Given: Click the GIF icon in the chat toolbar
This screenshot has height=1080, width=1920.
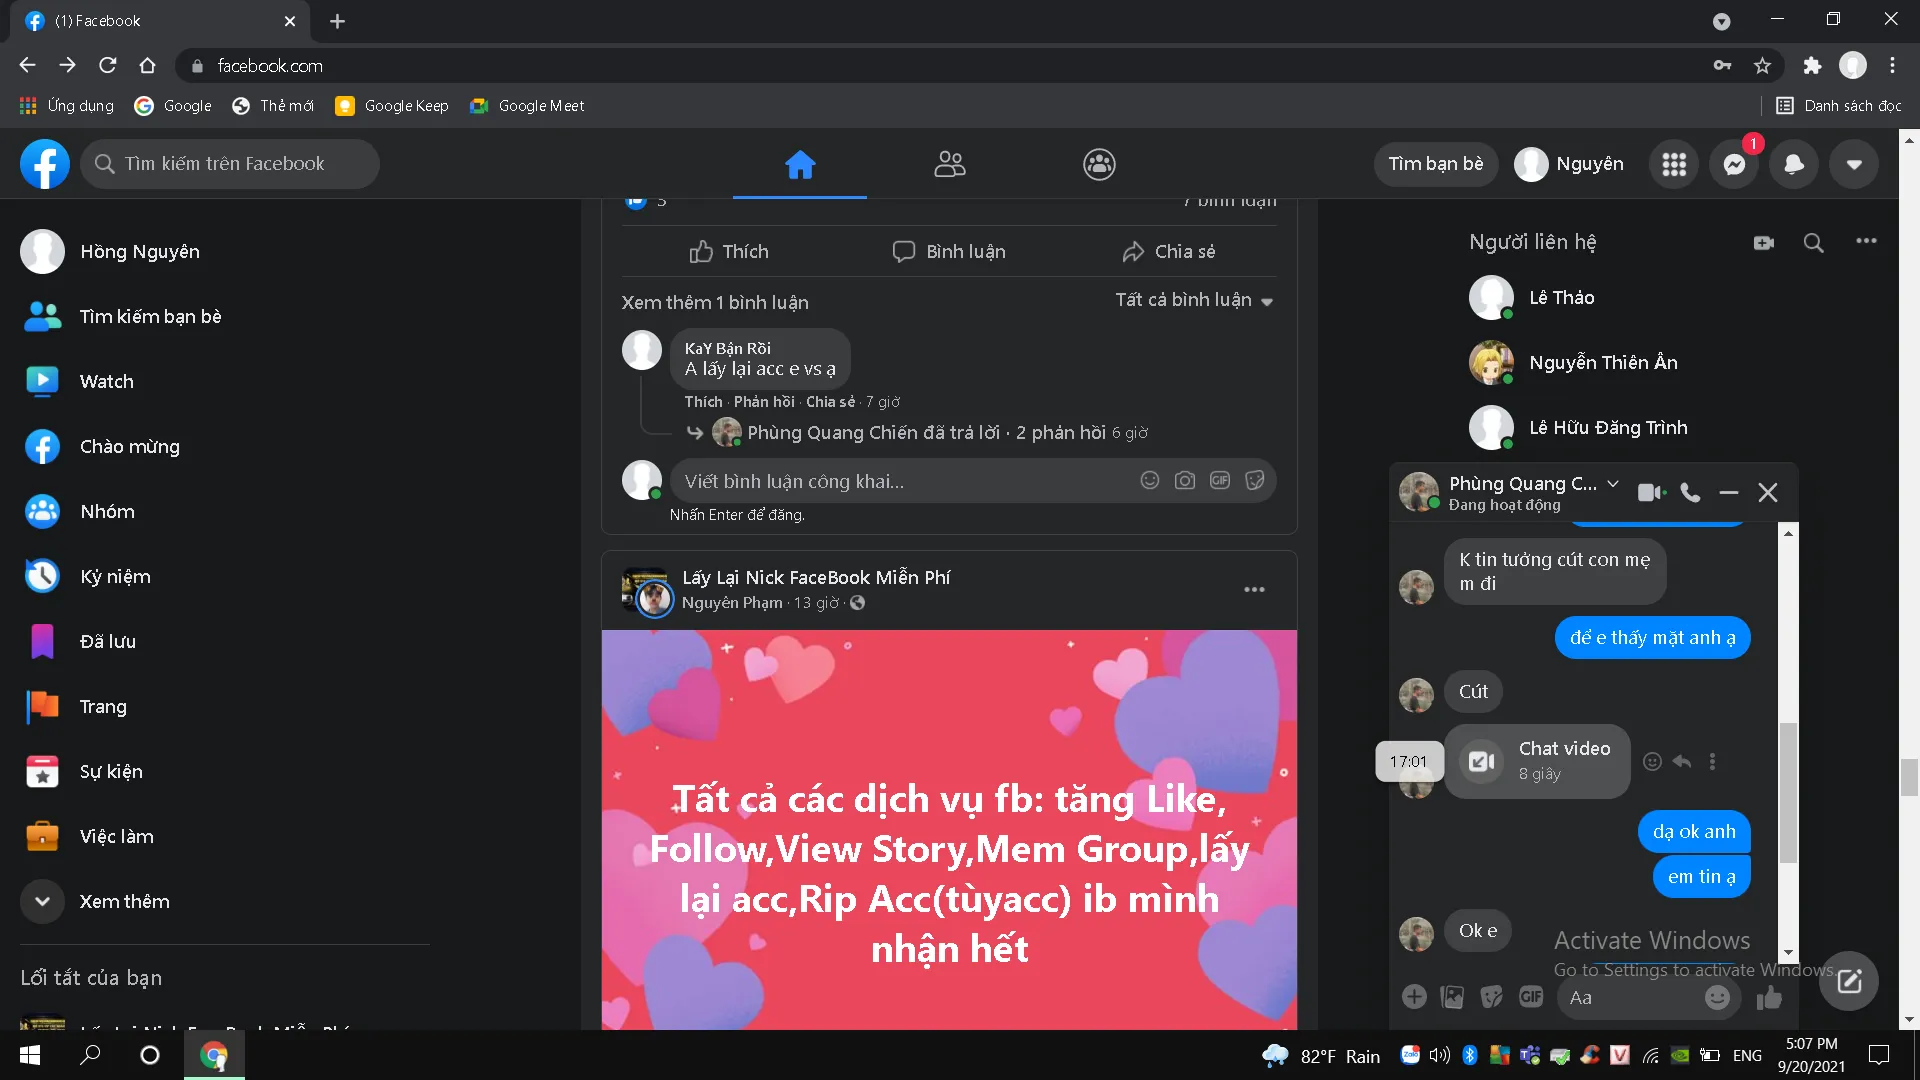Looking at the screenshot, I should tap(1531, 997).
